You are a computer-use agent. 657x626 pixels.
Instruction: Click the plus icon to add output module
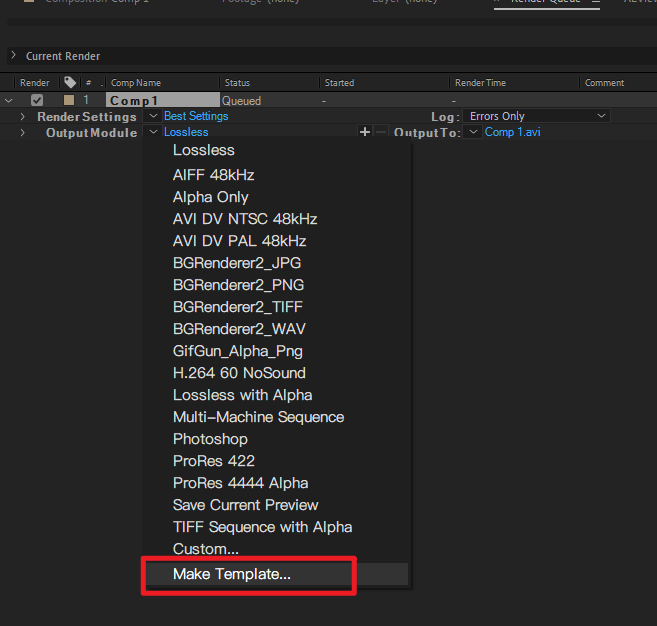coord(365,132)
